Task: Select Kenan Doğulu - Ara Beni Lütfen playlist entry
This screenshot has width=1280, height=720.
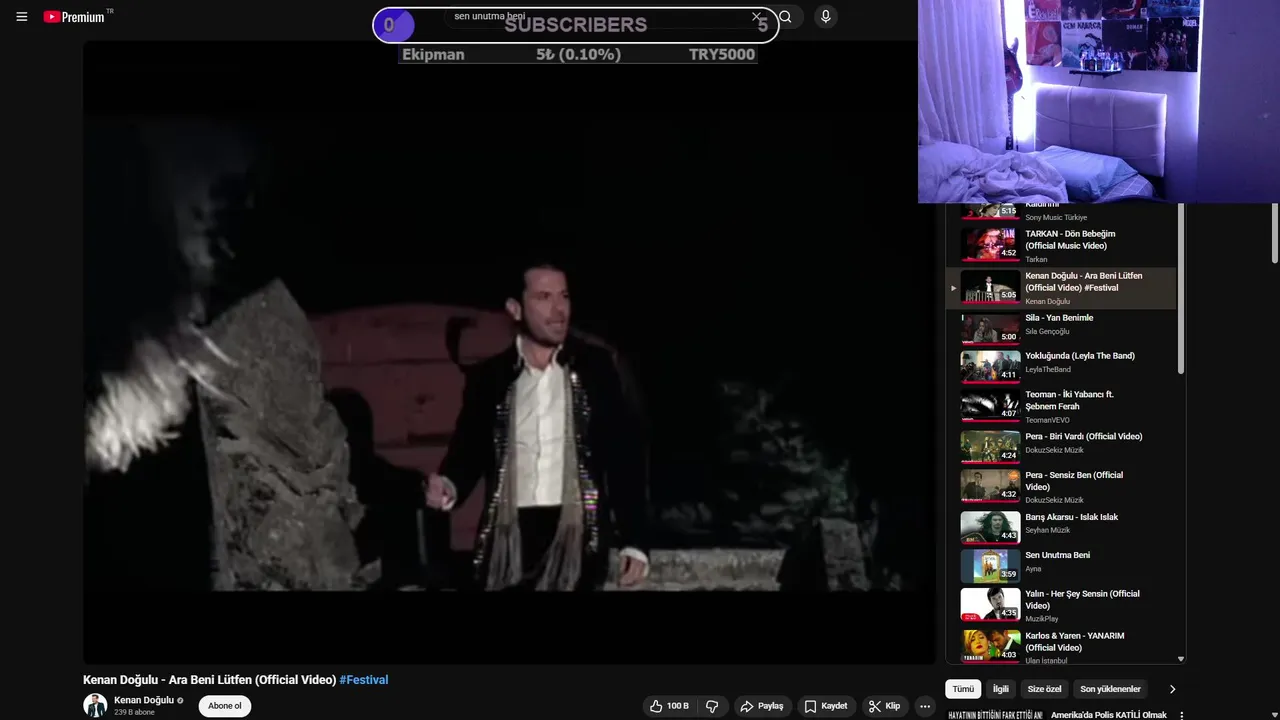Action: click(1062, 288)
